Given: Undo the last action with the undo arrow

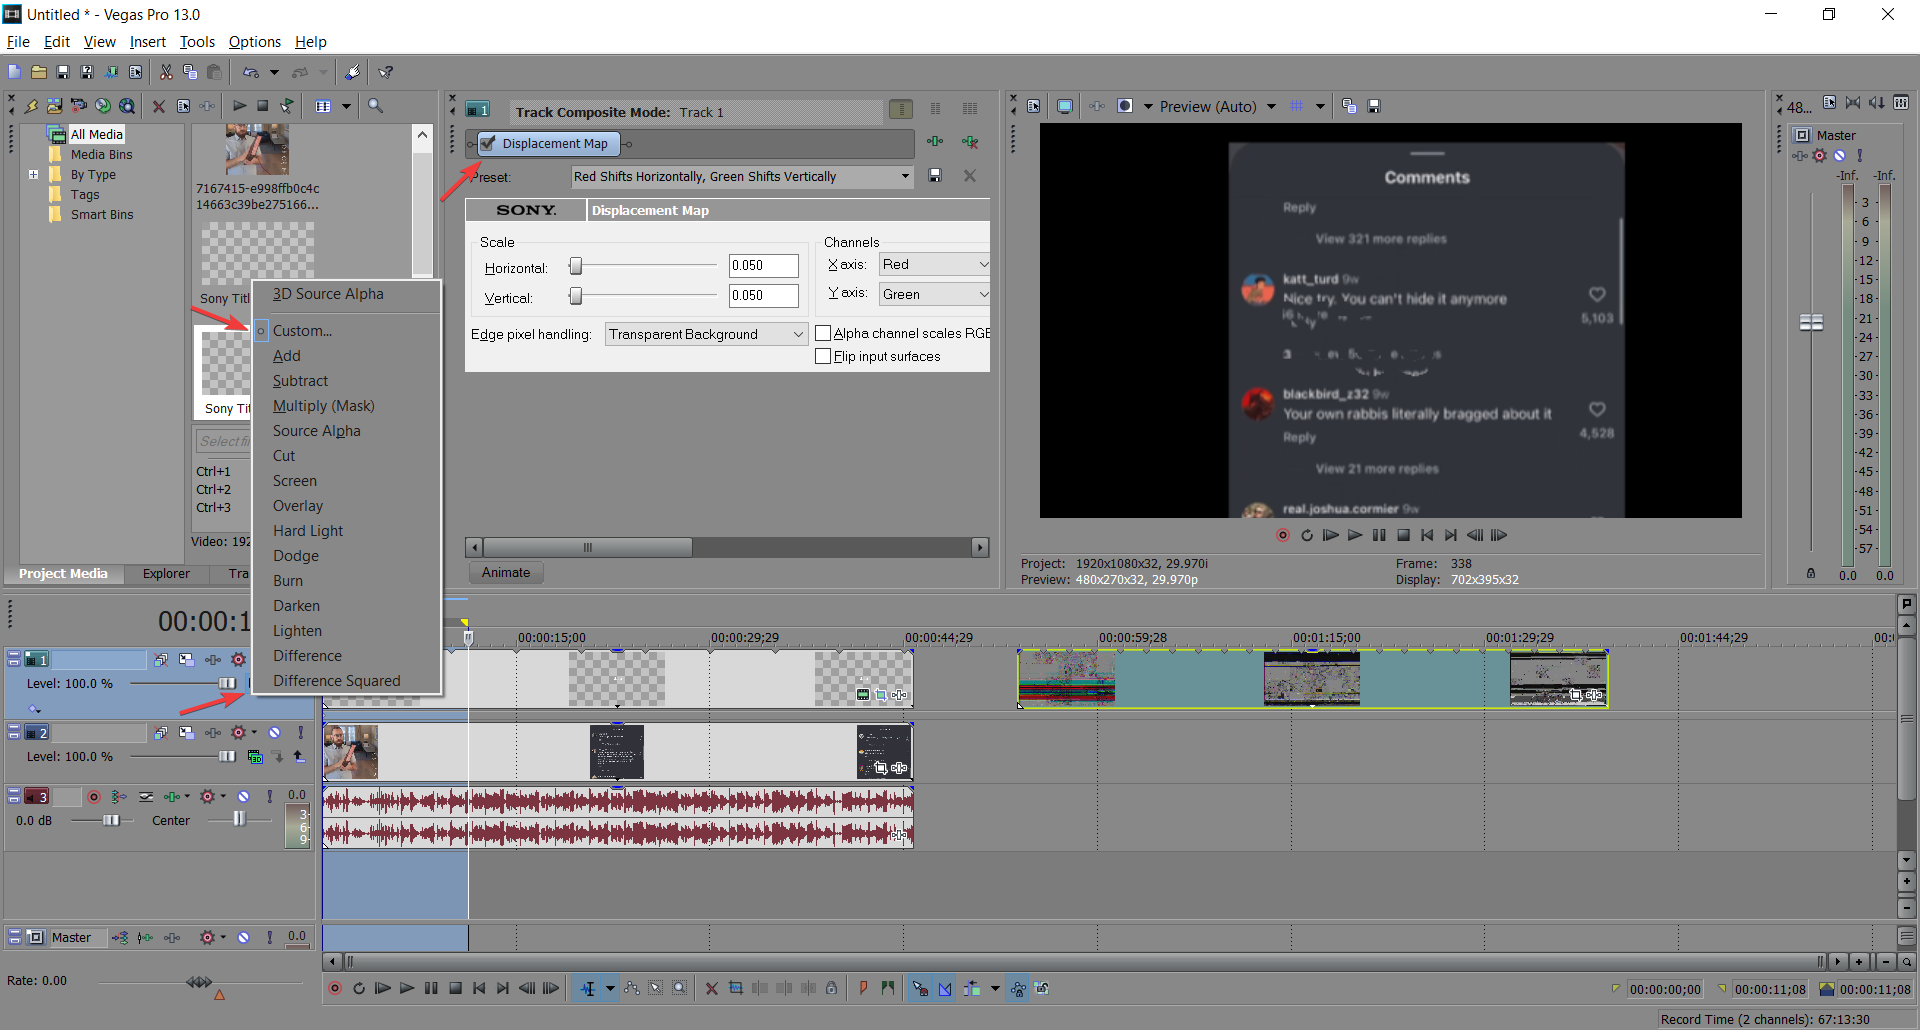Looking at the screenshot, I should pos(251,72).
